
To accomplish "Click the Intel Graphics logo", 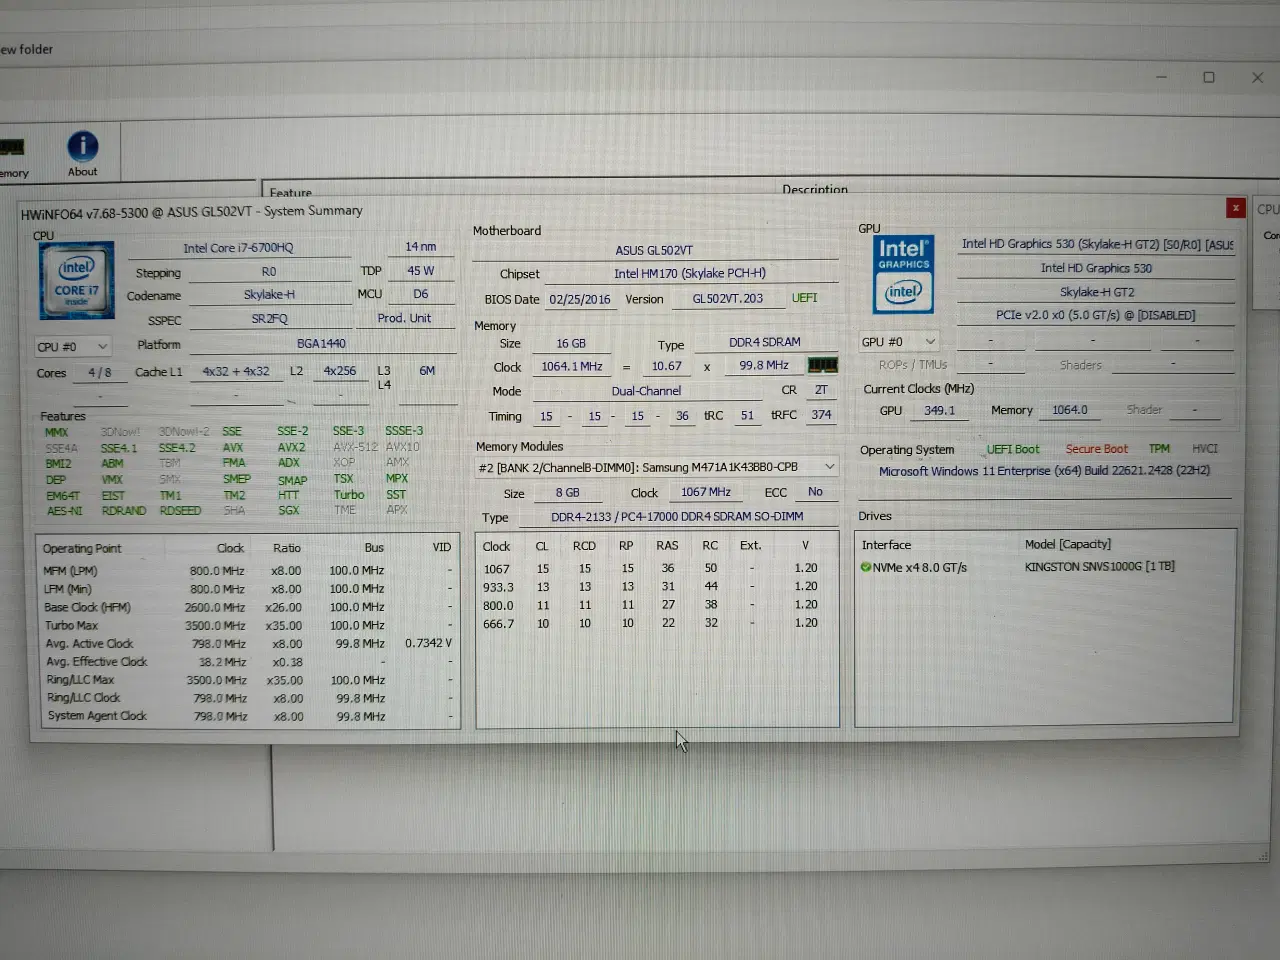I will [904, 274].
